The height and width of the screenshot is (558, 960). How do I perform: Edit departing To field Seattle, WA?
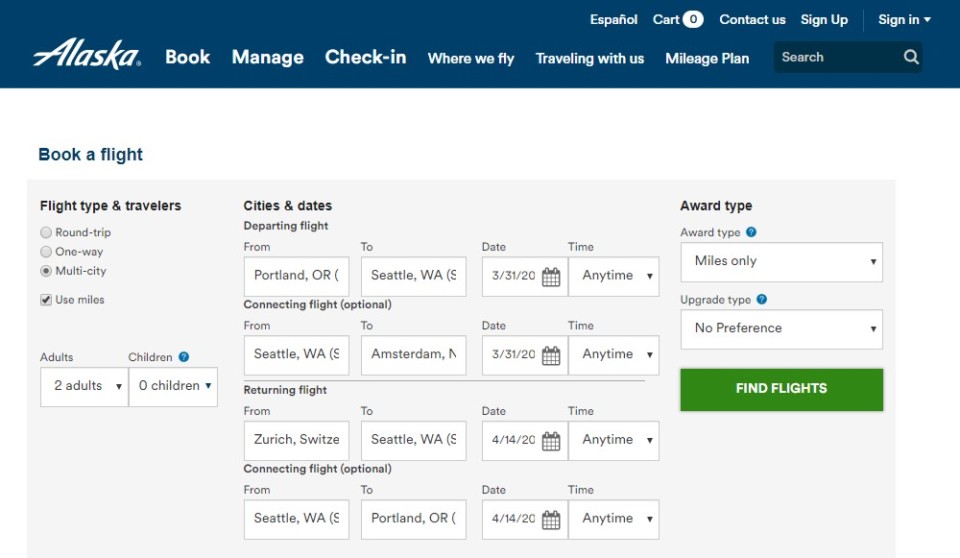tap(413, 276)
